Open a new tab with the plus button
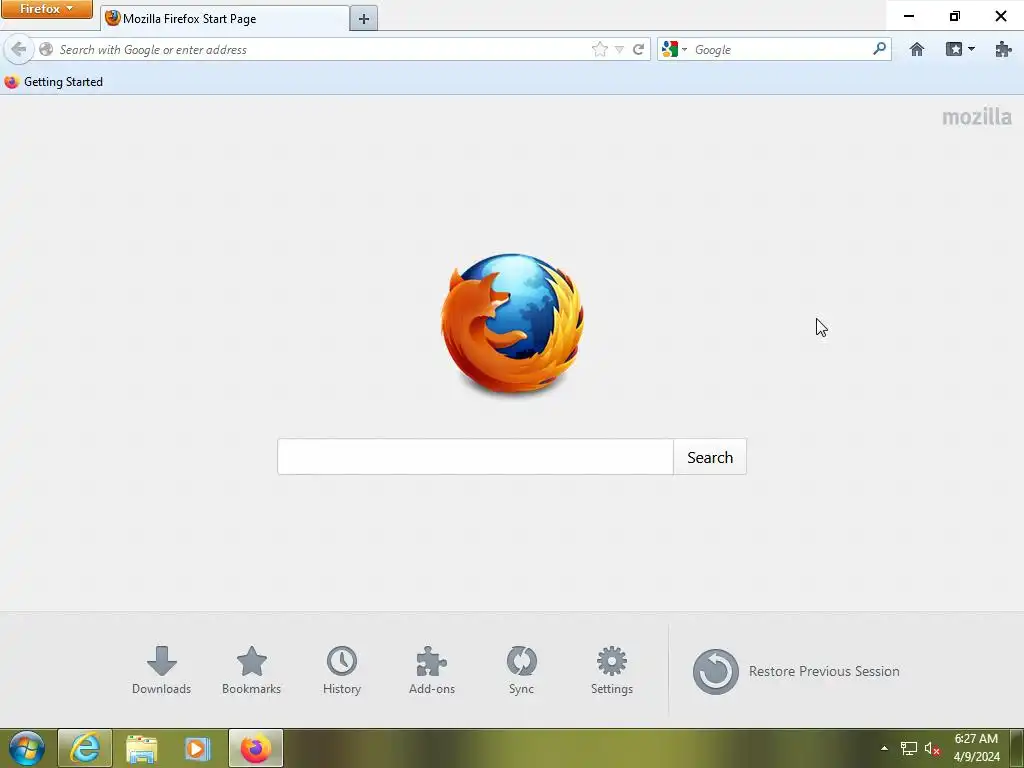Viewport: 1024px width, 768px height. [x=364, y=19]
